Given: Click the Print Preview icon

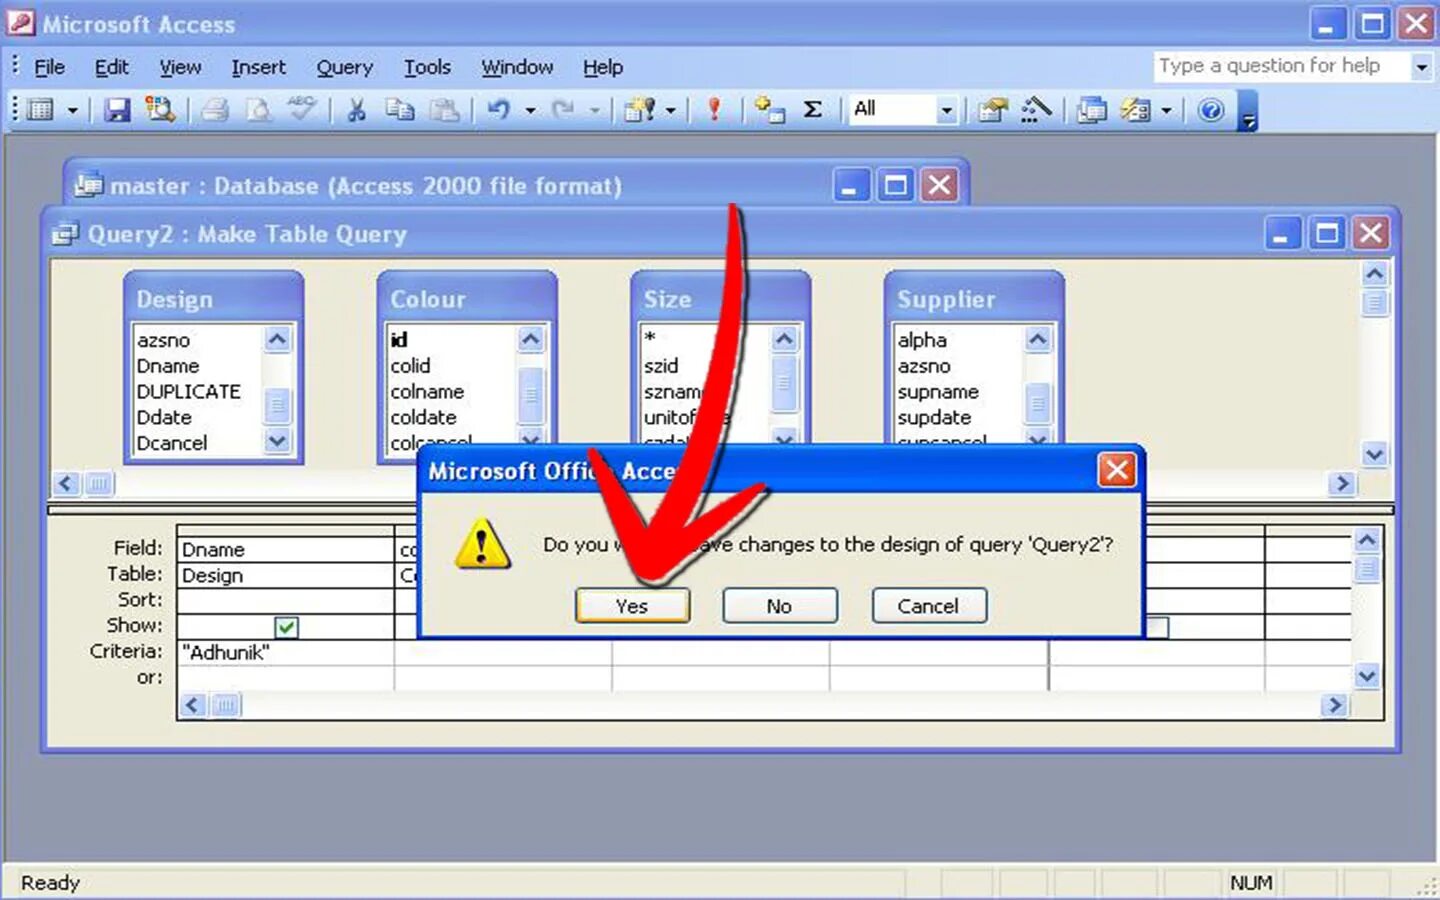Looking at the screenshot, I should coord(258,110).
